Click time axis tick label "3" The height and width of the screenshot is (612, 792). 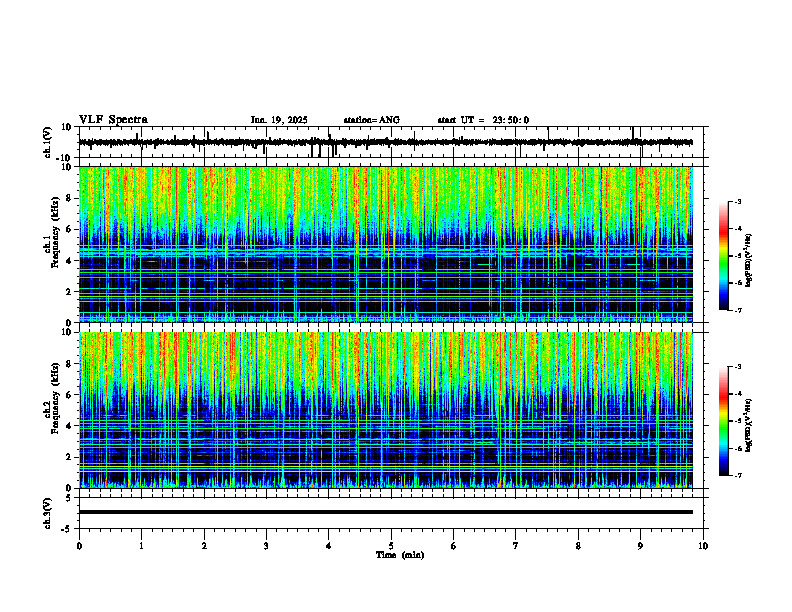[266, 546]
